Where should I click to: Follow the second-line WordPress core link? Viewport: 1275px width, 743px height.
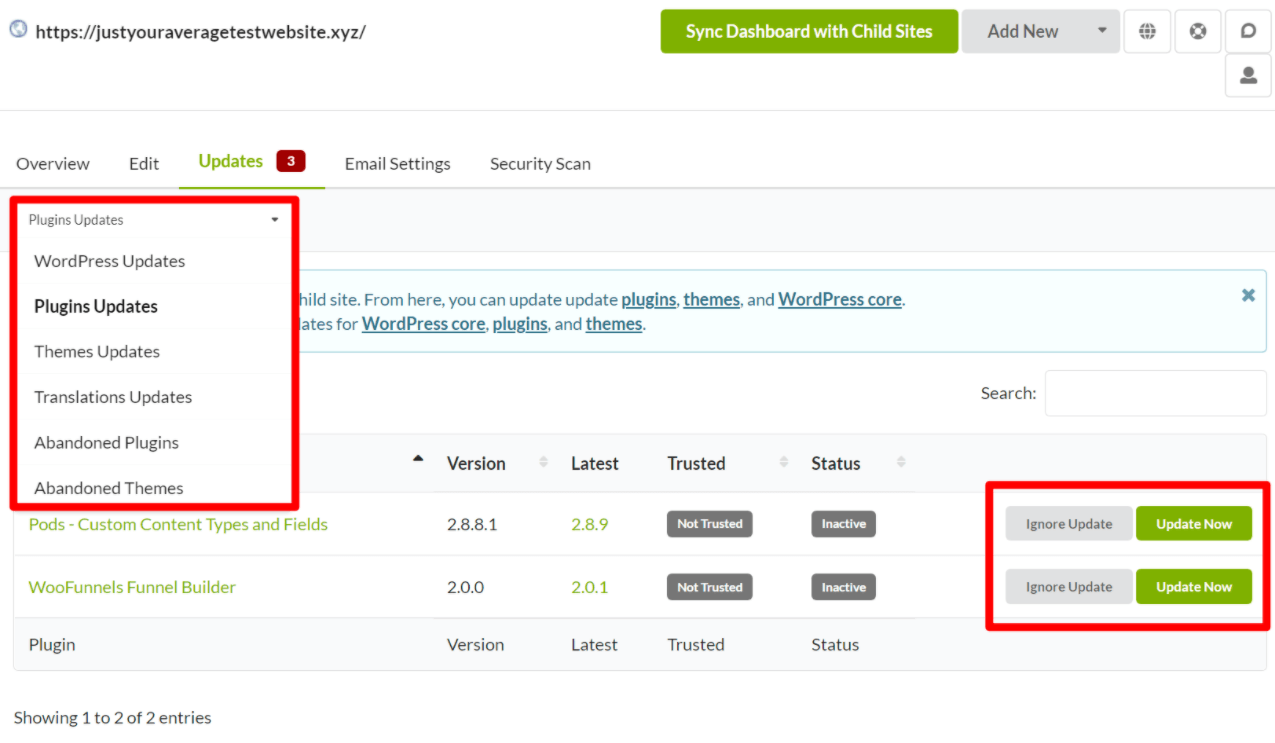[x=424, y=324]
